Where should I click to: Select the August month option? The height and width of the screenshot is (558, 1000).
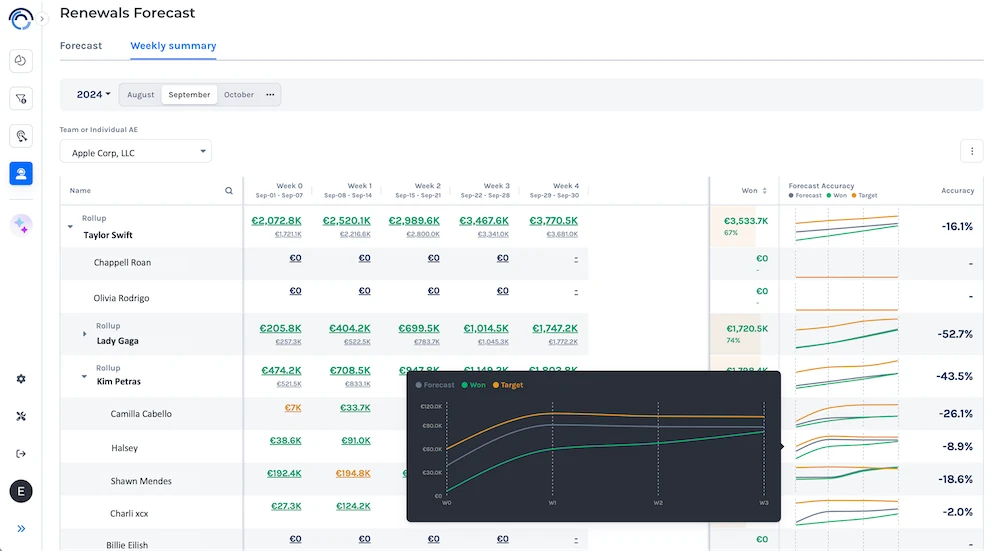click(x=141, y=95)
